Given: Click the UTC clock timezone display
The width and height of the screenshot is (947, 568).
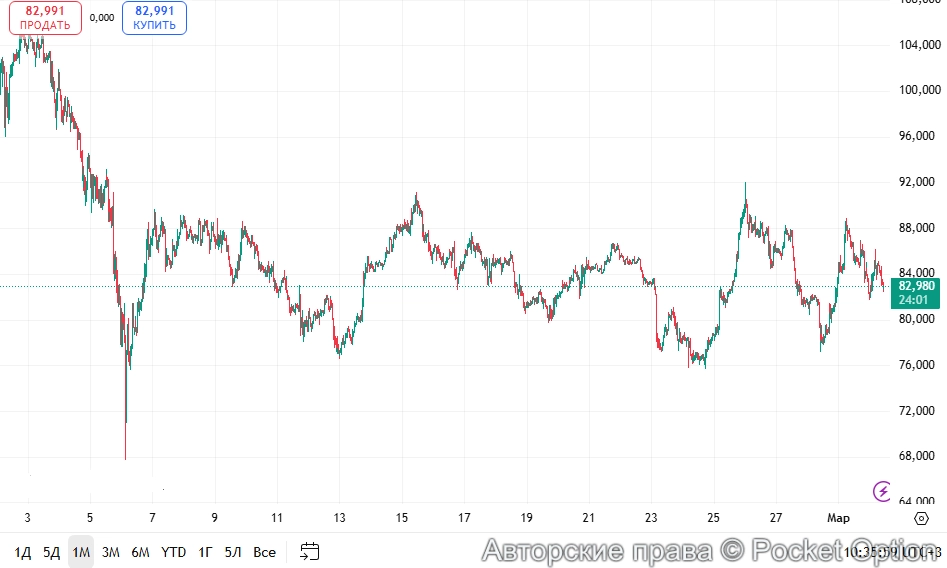Looking at the screenshot, I should [x=892, y=551].
